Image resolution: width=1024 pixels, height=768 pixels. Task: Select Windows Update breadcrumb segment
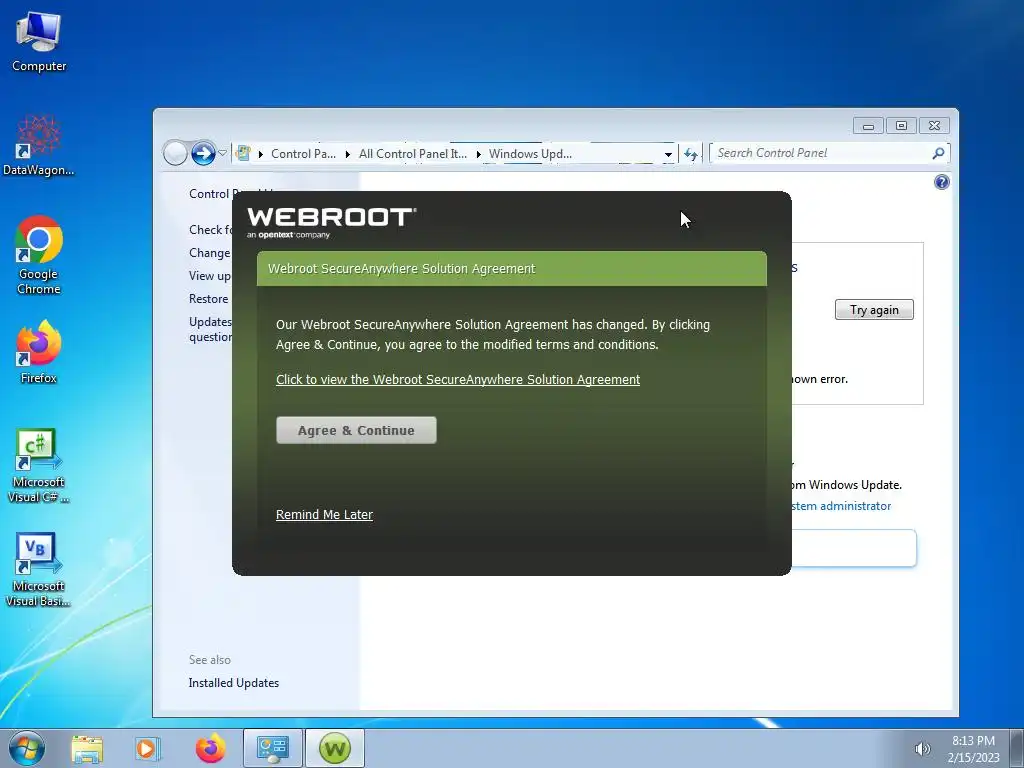point(530,153)
